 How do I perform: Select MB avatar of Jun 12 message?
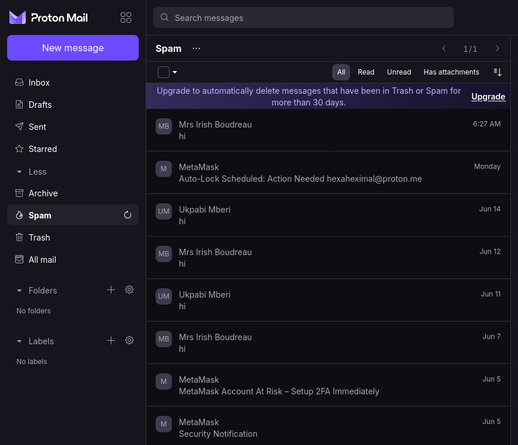coord(164,254)
